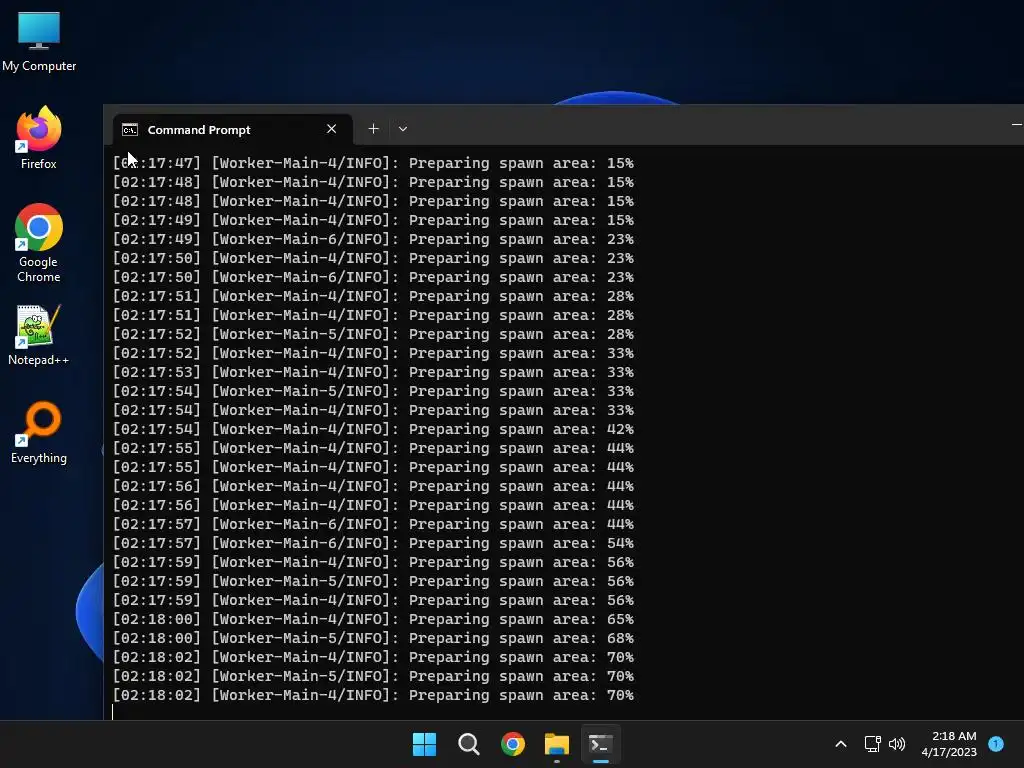Click the log line showing spawn area 54%

pyautogui.click(x=373, y=543)
